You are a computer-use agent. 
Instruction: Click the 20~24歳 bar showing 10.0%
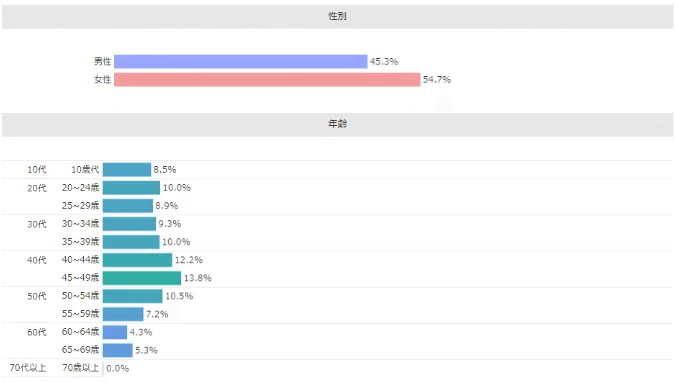click(131, 188)
